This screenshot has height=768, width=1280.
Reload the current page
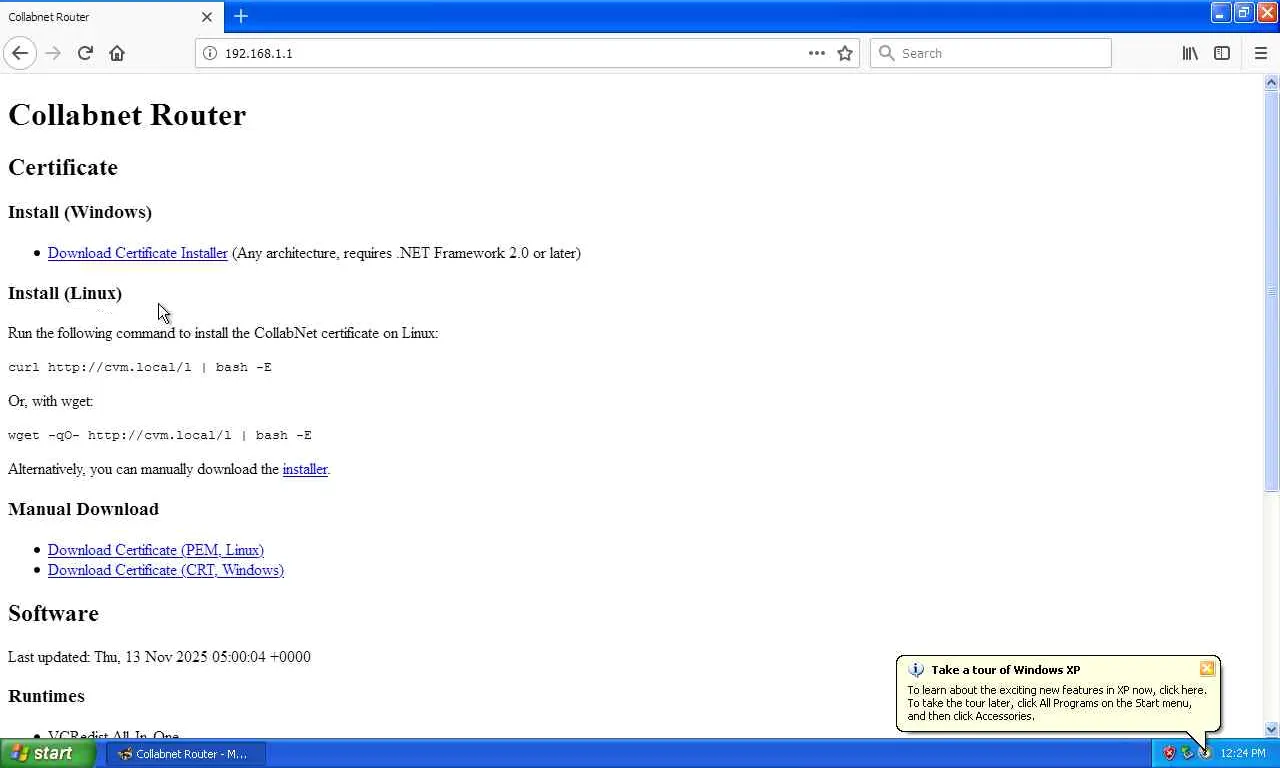pos(85,53)
